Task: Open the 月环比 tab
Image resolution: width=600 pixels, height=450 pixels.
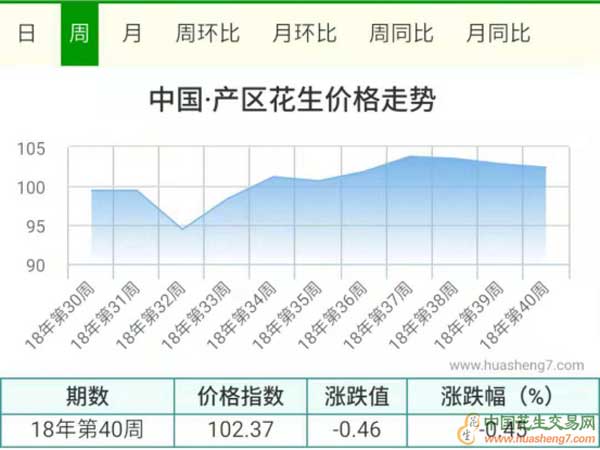Action: [304, 33]
